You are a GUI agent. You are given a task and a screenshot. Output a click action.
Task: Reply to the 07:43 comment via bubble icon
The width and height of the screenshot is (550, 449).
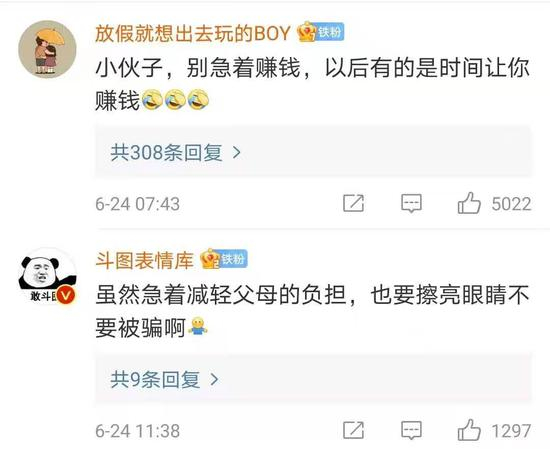[x=411, y=203]
